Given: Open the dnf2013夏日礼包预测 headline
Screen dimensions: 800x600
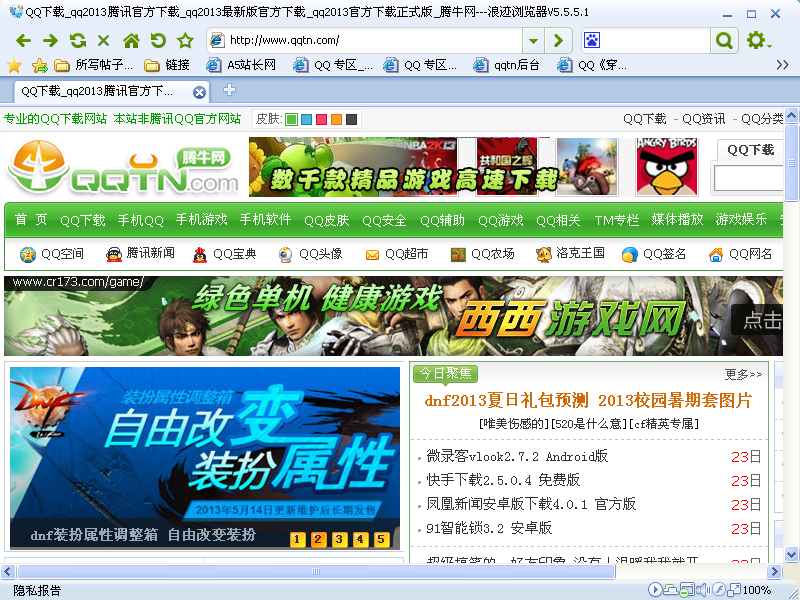Looking at the screenshot, I should (x=506, y=400).
